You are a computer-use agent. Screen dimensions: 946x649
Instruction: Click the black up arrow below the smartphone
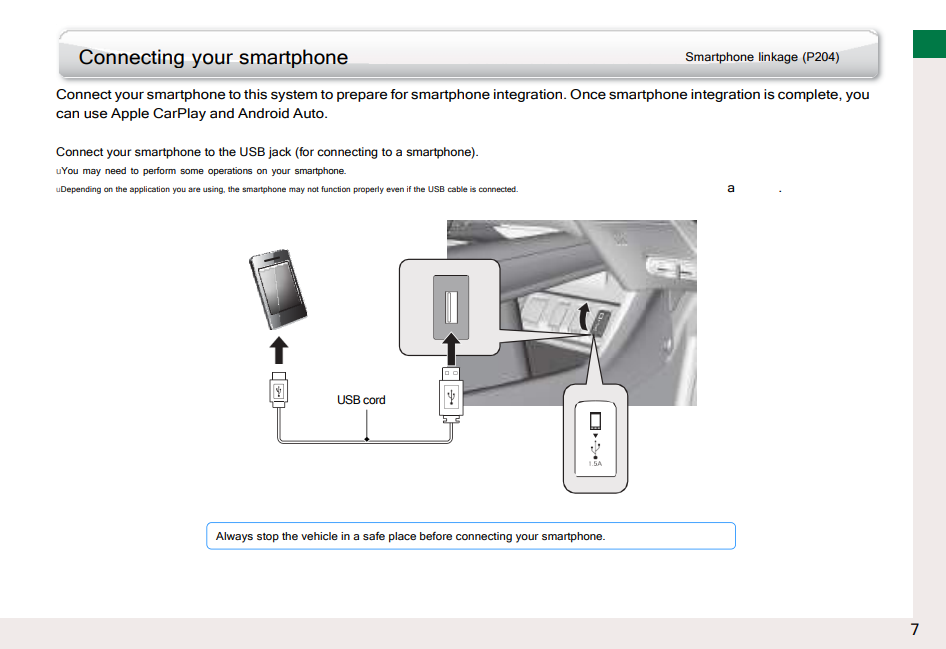(x=279, y=350)
